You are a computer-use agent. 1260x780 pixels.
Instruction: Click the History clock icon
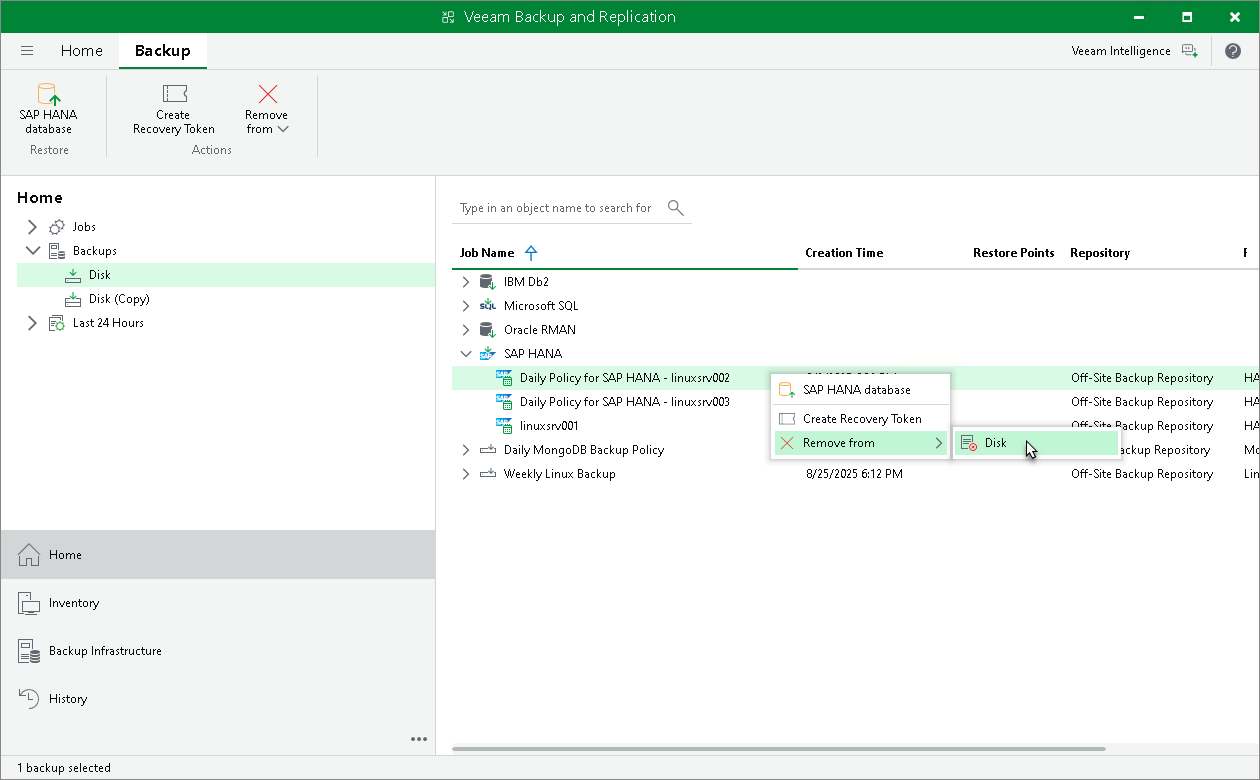pos(29,699)
